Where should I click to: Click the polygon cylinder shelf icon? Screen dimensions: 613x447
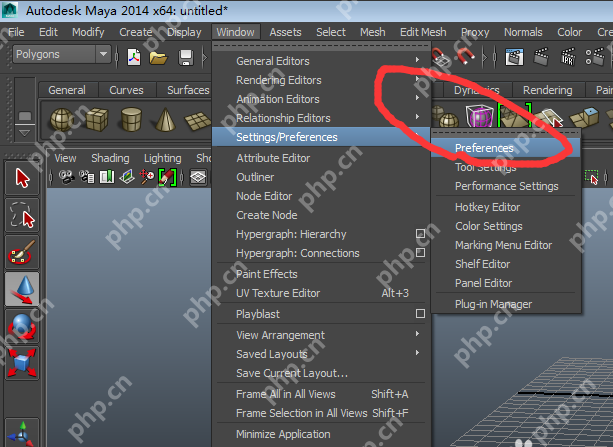pos(131,120)
